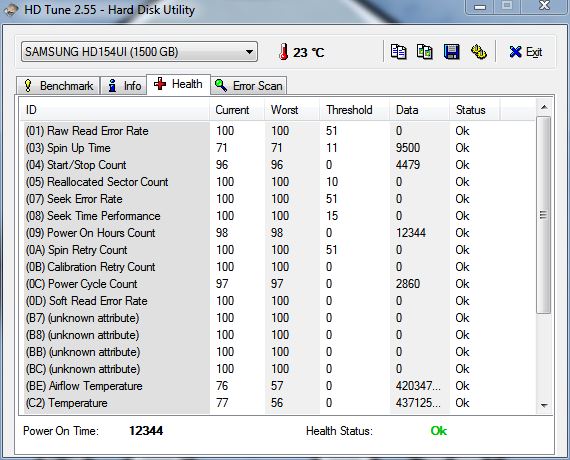Click the 437125... data value
Screen dimensions: 570x460
(x=418, y=403)
